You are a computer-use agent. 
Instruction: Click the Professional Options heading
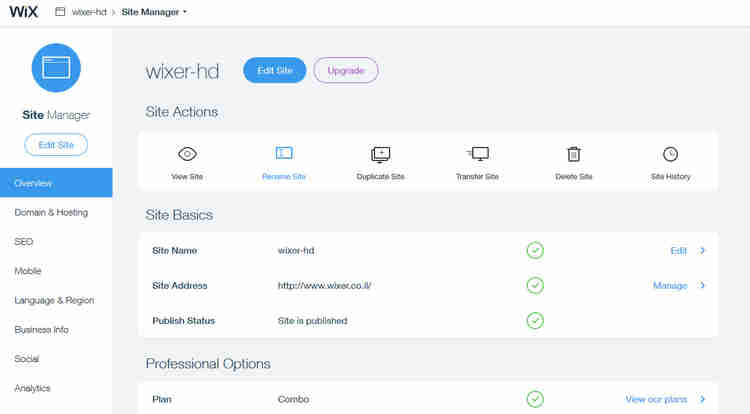[208, 364]
